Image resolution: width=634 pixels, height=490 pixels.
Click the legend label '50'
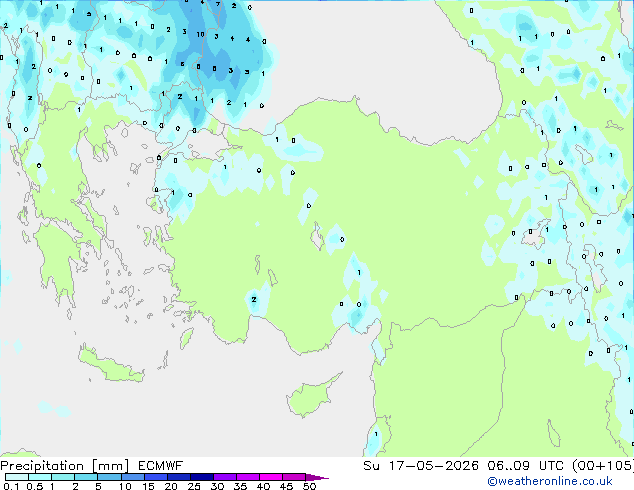tap(309, 486)
